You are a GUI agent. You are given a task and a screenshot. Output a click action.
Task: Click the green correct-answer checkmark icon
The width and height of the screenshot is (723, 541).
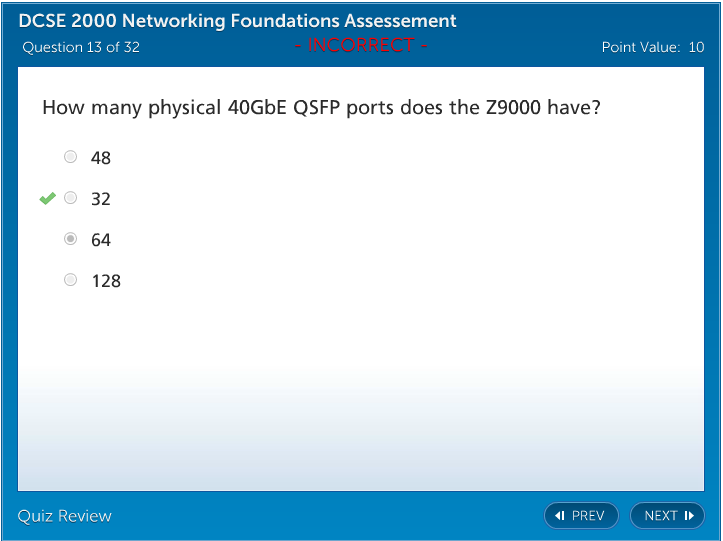(48, 199)
